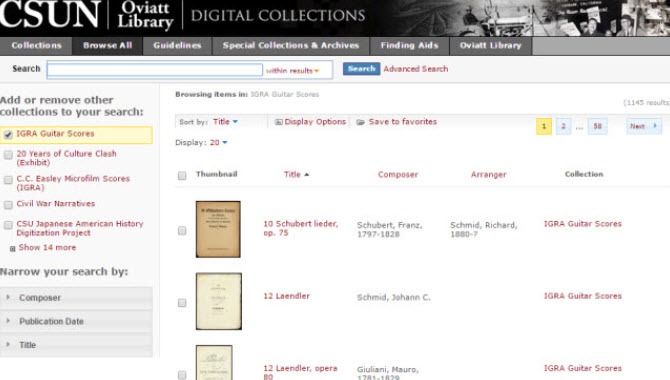
Task: Open the 12 Laendler score thumbnail
Action: pos(218,301)
